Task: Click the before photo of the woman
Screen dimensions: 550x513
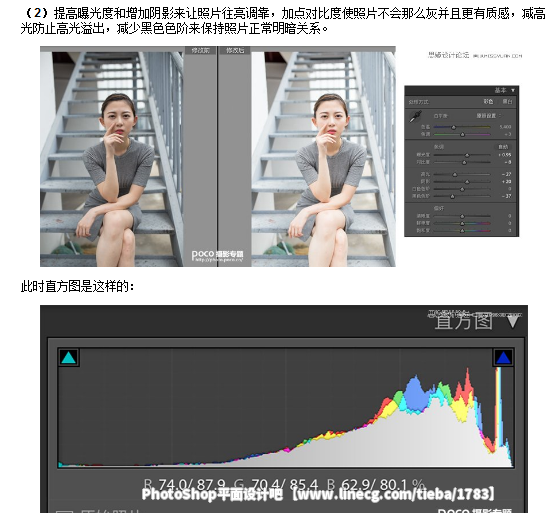Action: click(112, 159)
